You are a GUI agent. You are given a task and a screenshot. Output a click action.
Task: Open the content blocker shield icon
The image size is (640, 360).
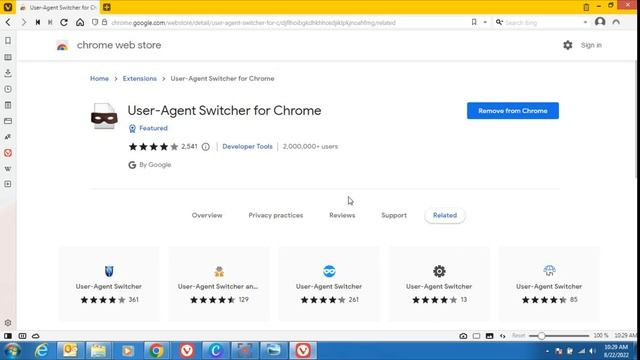click(x=95, y=22)
